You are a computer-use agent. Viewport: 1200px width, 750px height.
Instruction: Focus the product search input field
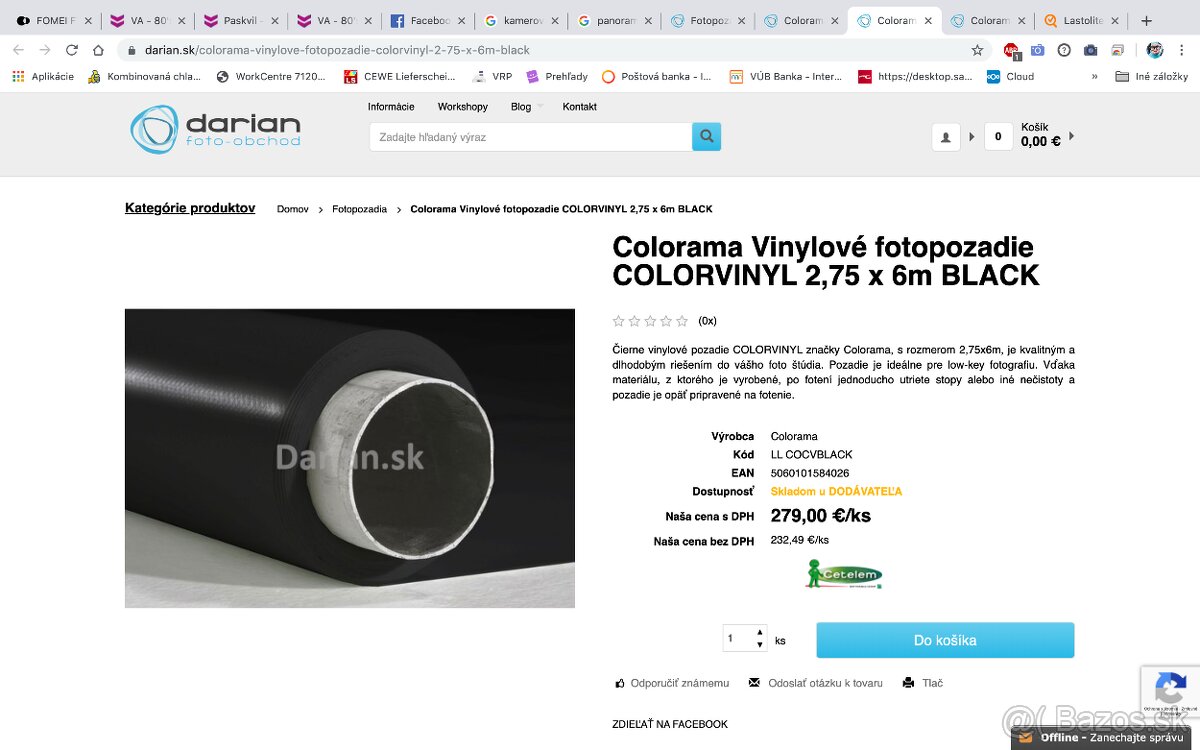click(x=530, y=137)
